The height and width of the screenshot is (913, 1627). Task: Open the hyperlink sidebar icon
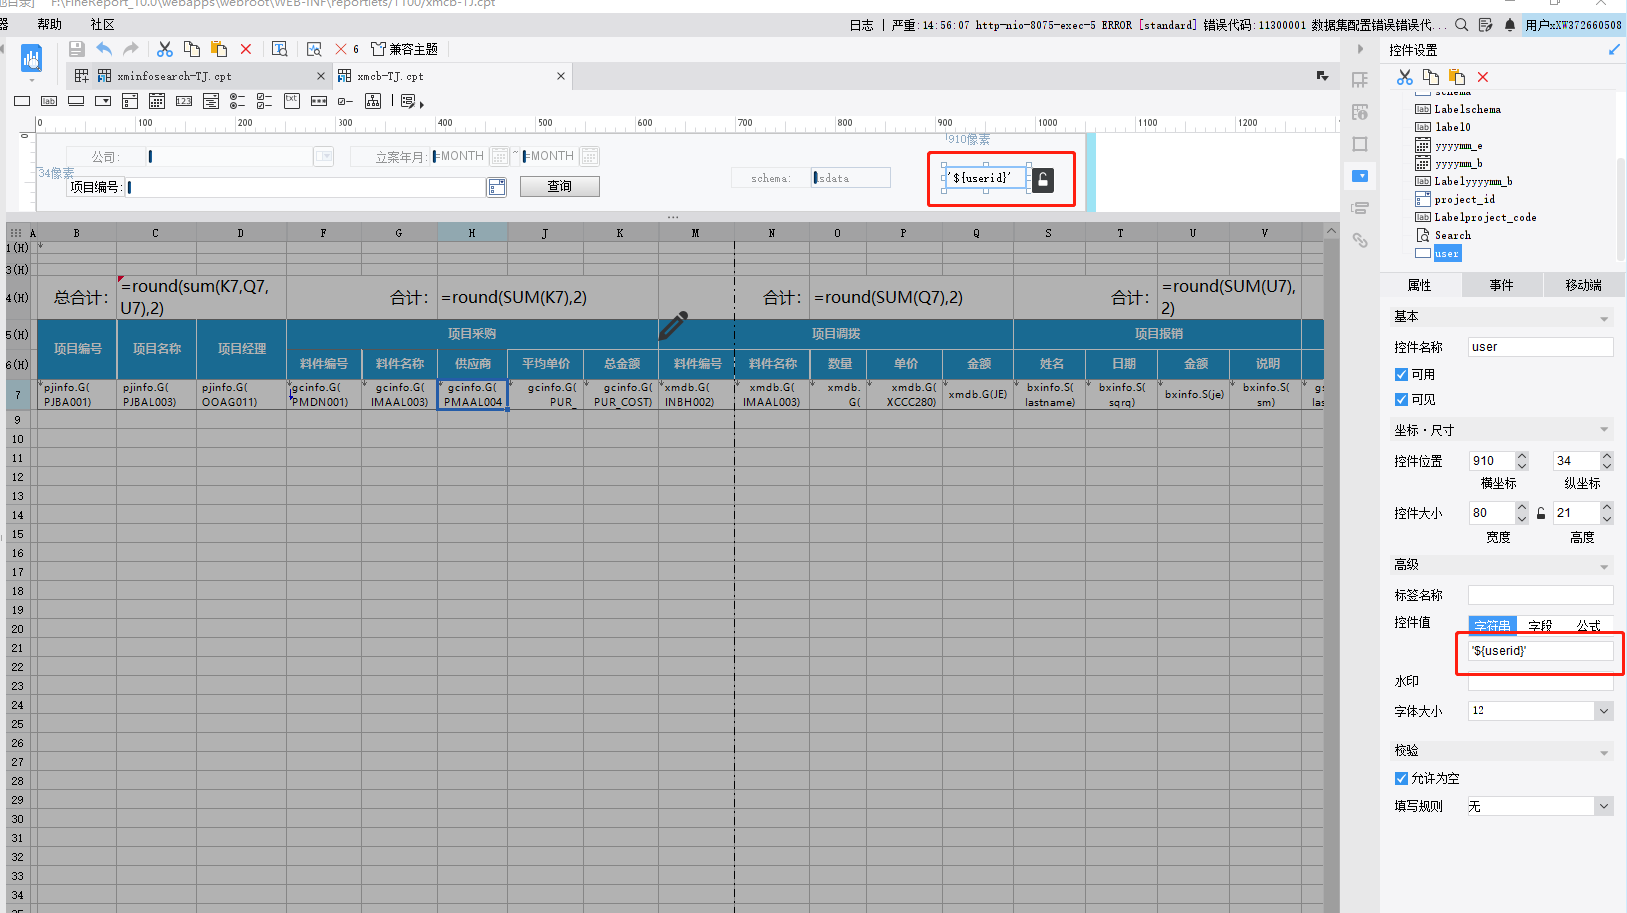click(x=1360, y=240)
